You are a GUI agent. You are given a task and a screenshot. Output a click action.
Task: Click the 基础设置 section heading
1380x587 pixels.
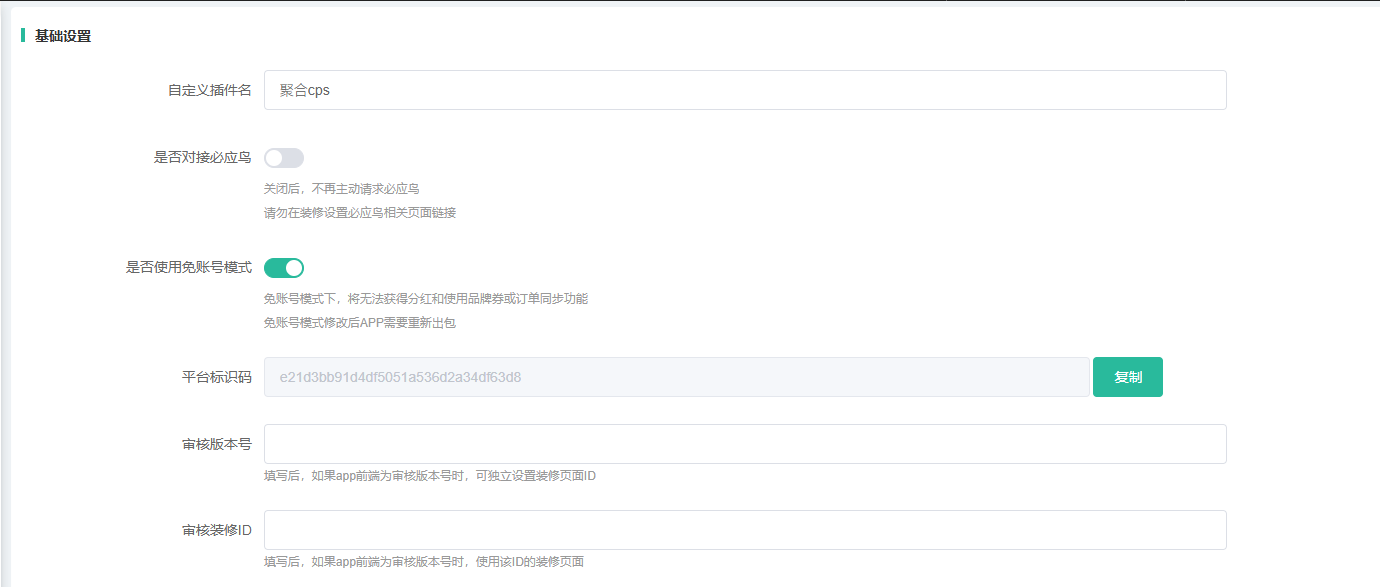(63, 36)
